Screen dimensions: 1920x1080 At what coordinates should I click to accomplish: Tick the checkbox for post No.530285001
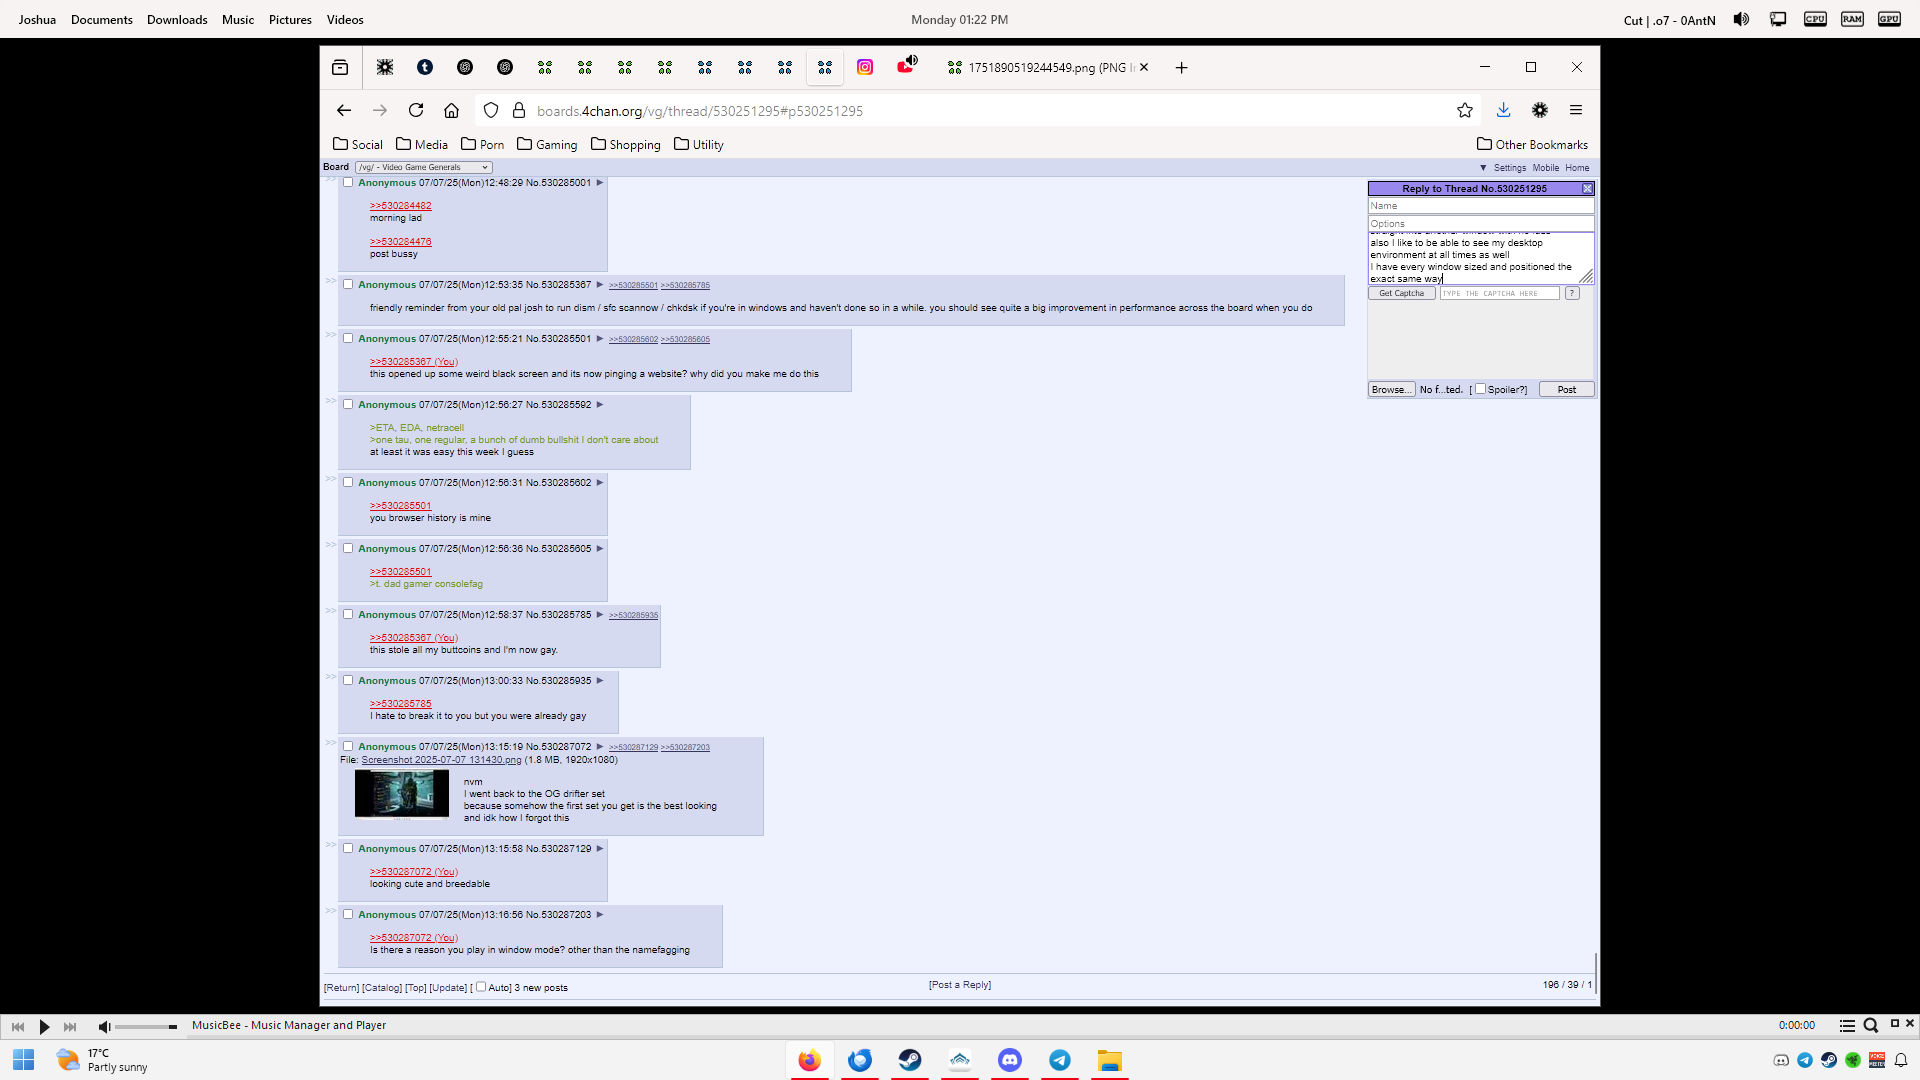coord(348,182)
